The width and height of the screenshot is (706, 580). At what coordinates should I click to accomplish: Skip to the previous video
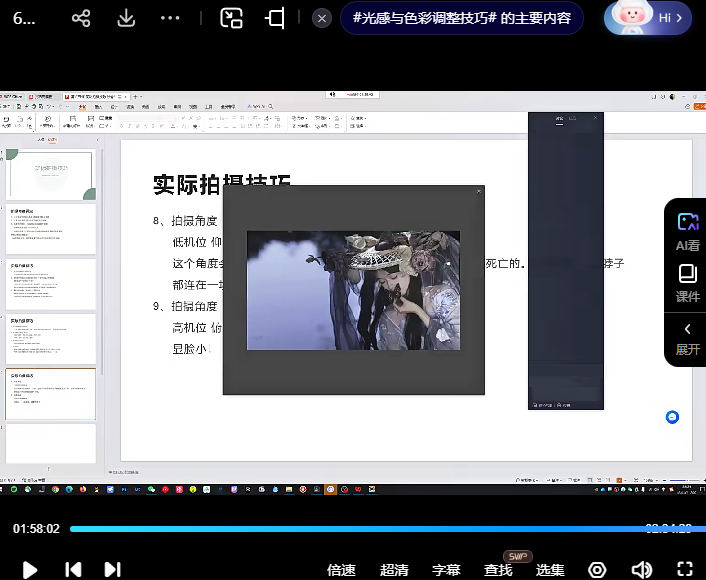pos(73,569)
